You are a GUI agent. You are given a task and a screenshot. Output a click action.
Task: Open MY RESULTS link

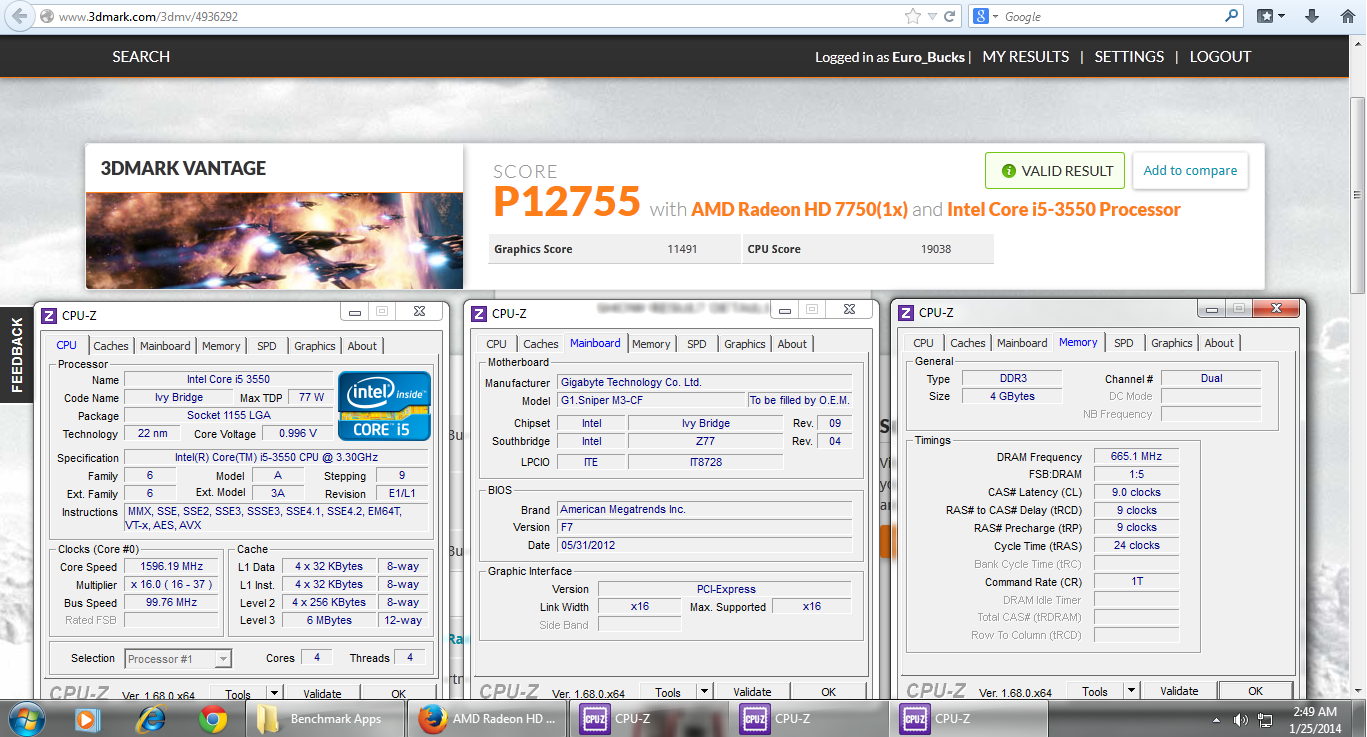[1026, 57]
